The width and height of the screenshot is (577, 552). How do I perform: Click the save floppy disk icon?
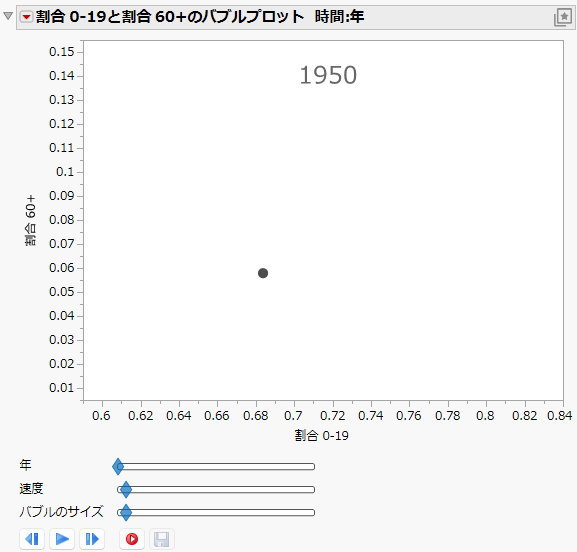pos(162,539)
